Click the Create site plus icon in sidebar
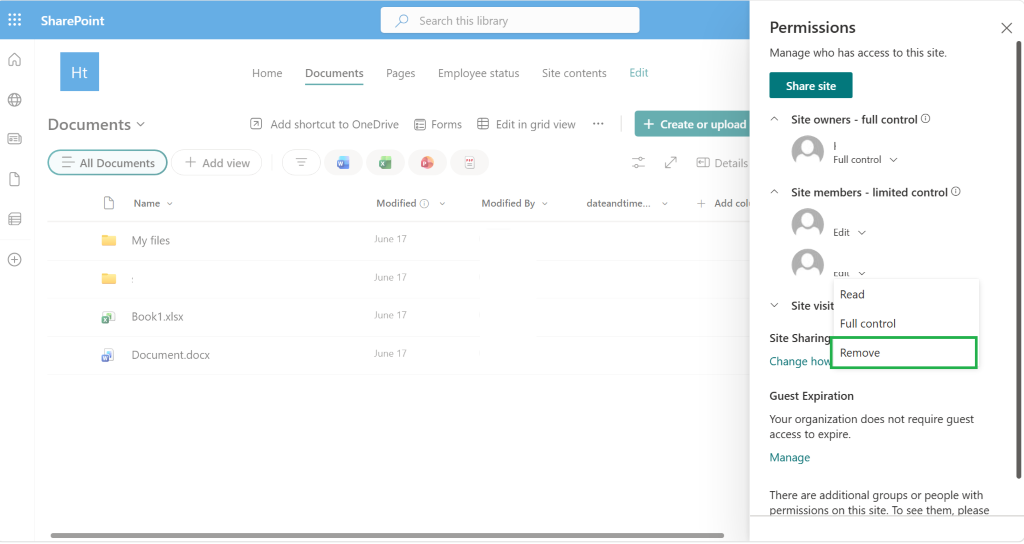The image size is (1024, 544). [14, 259]
